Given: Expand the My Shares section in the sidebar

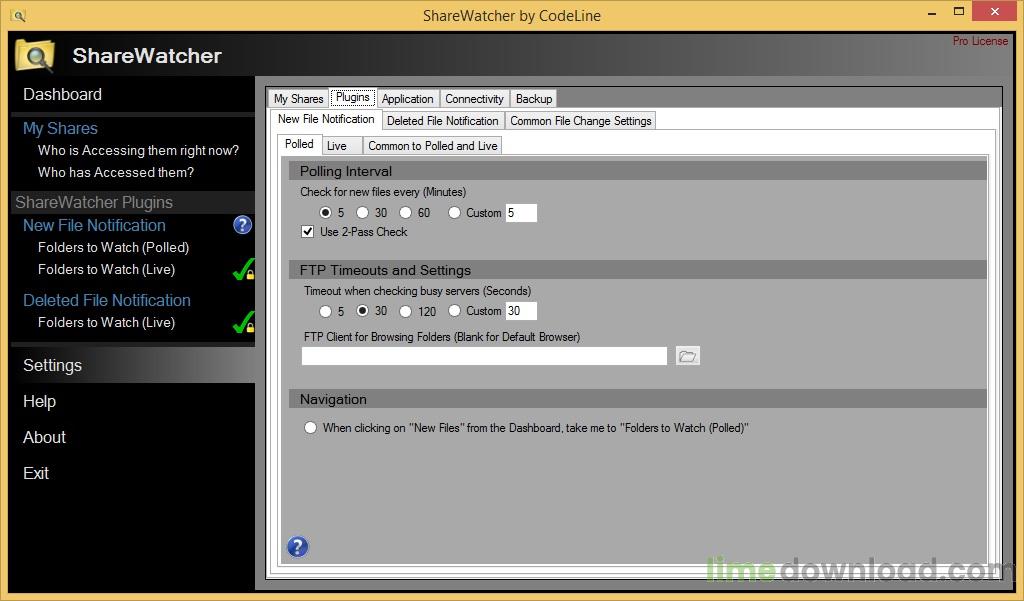Looking at the screenshot, I should (x=60, y=128).
